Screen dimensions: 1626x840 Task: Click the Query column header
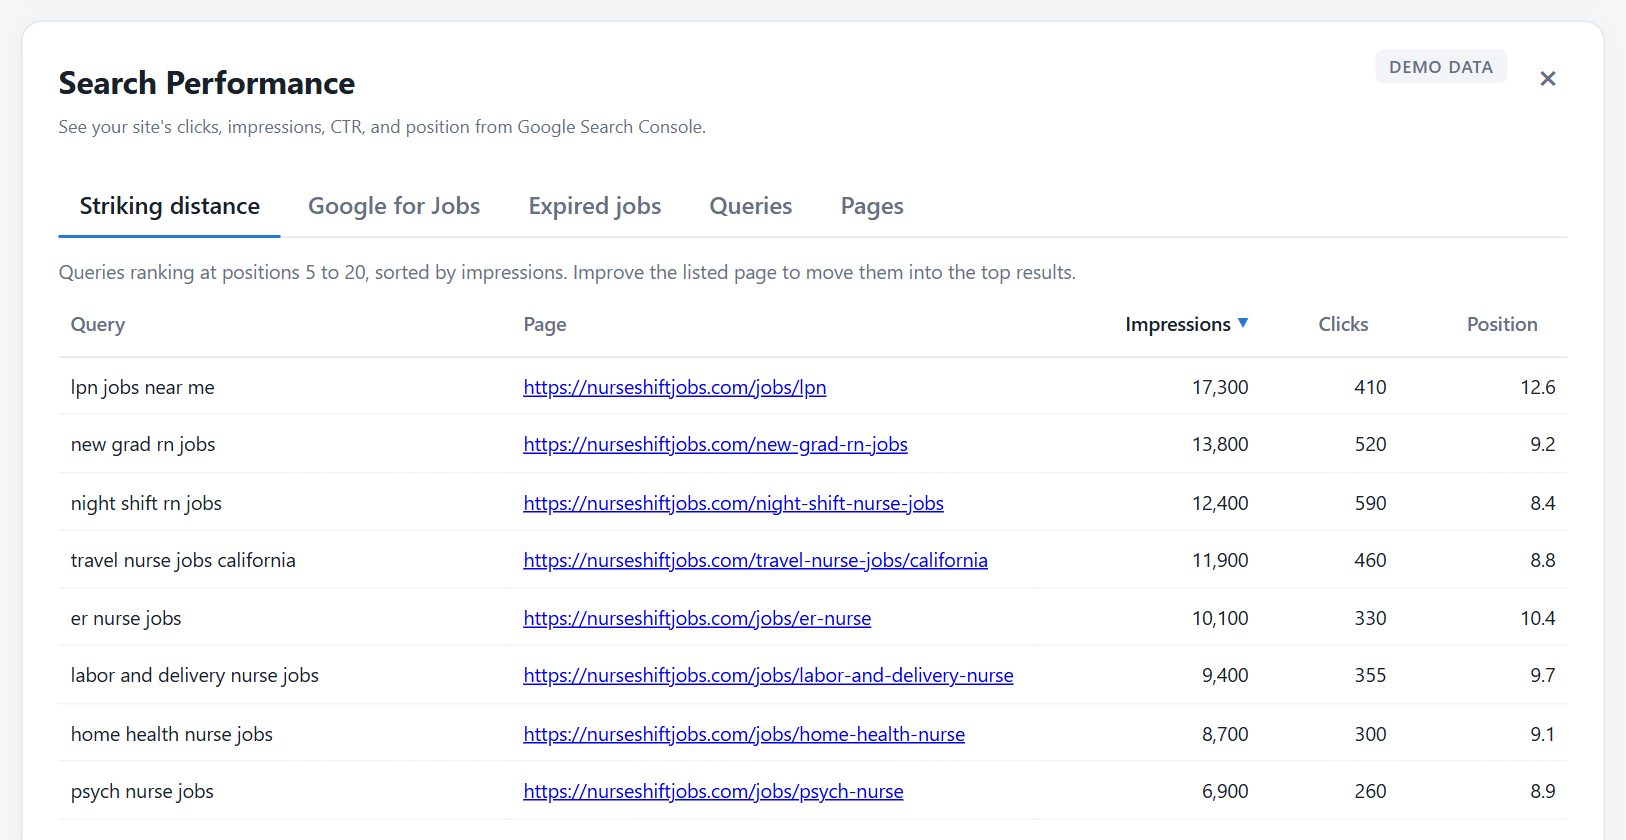click(x=98, y=324)
